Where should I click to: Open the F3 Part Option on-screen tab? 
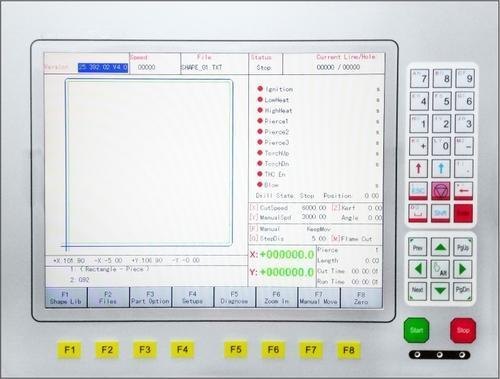point(150,297)
